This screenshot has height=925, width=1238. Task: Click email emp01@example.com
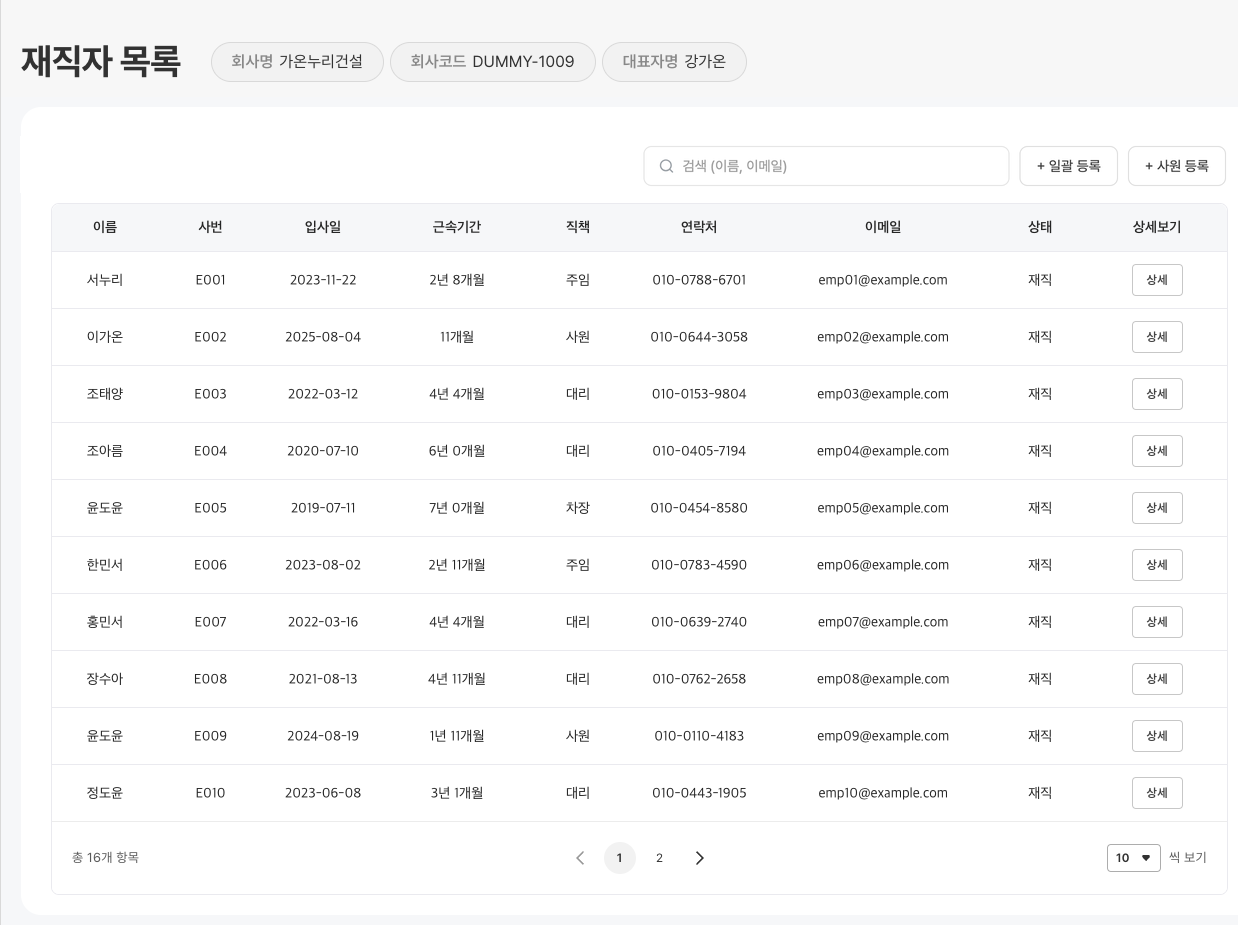click(x=883, y=280)
